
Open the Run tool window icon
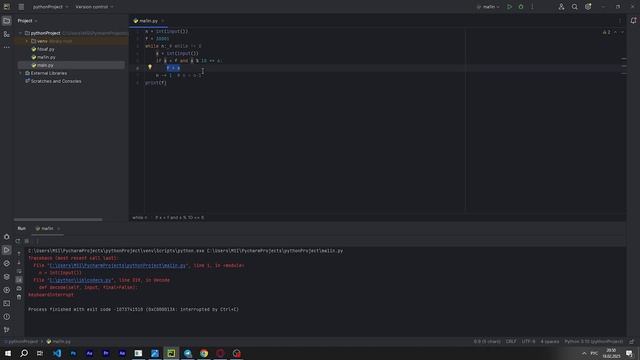pyautogui.click(x=7, y=250)
